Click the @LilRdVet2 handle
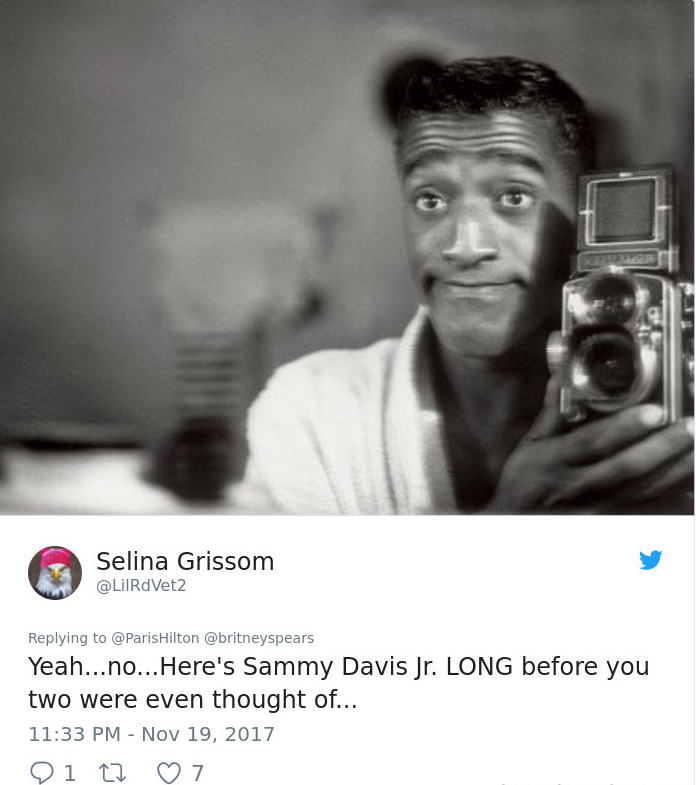This screenshot has width=696, height=785. (141, 585)
